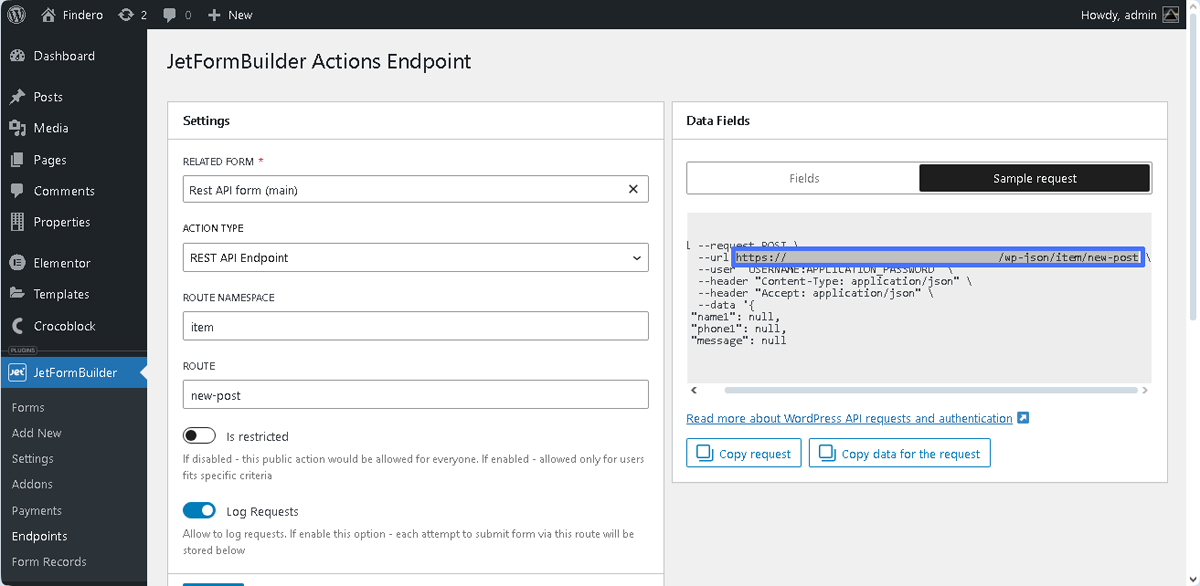Click the Elementor sidebar icon
This screenshot has height=586, width=1200.
(x=18, y=262)
